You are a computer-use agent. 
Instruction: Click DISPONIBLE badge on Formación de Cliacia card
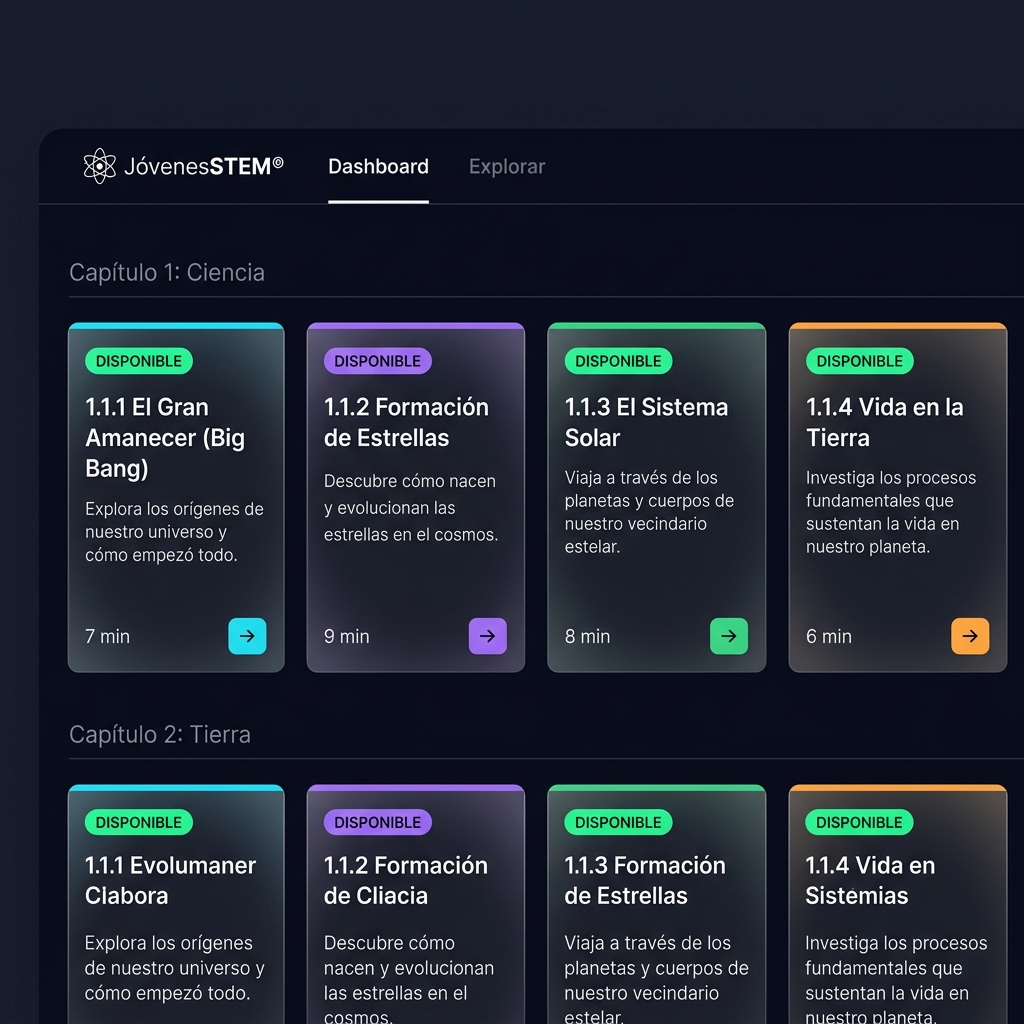[377, 822]
